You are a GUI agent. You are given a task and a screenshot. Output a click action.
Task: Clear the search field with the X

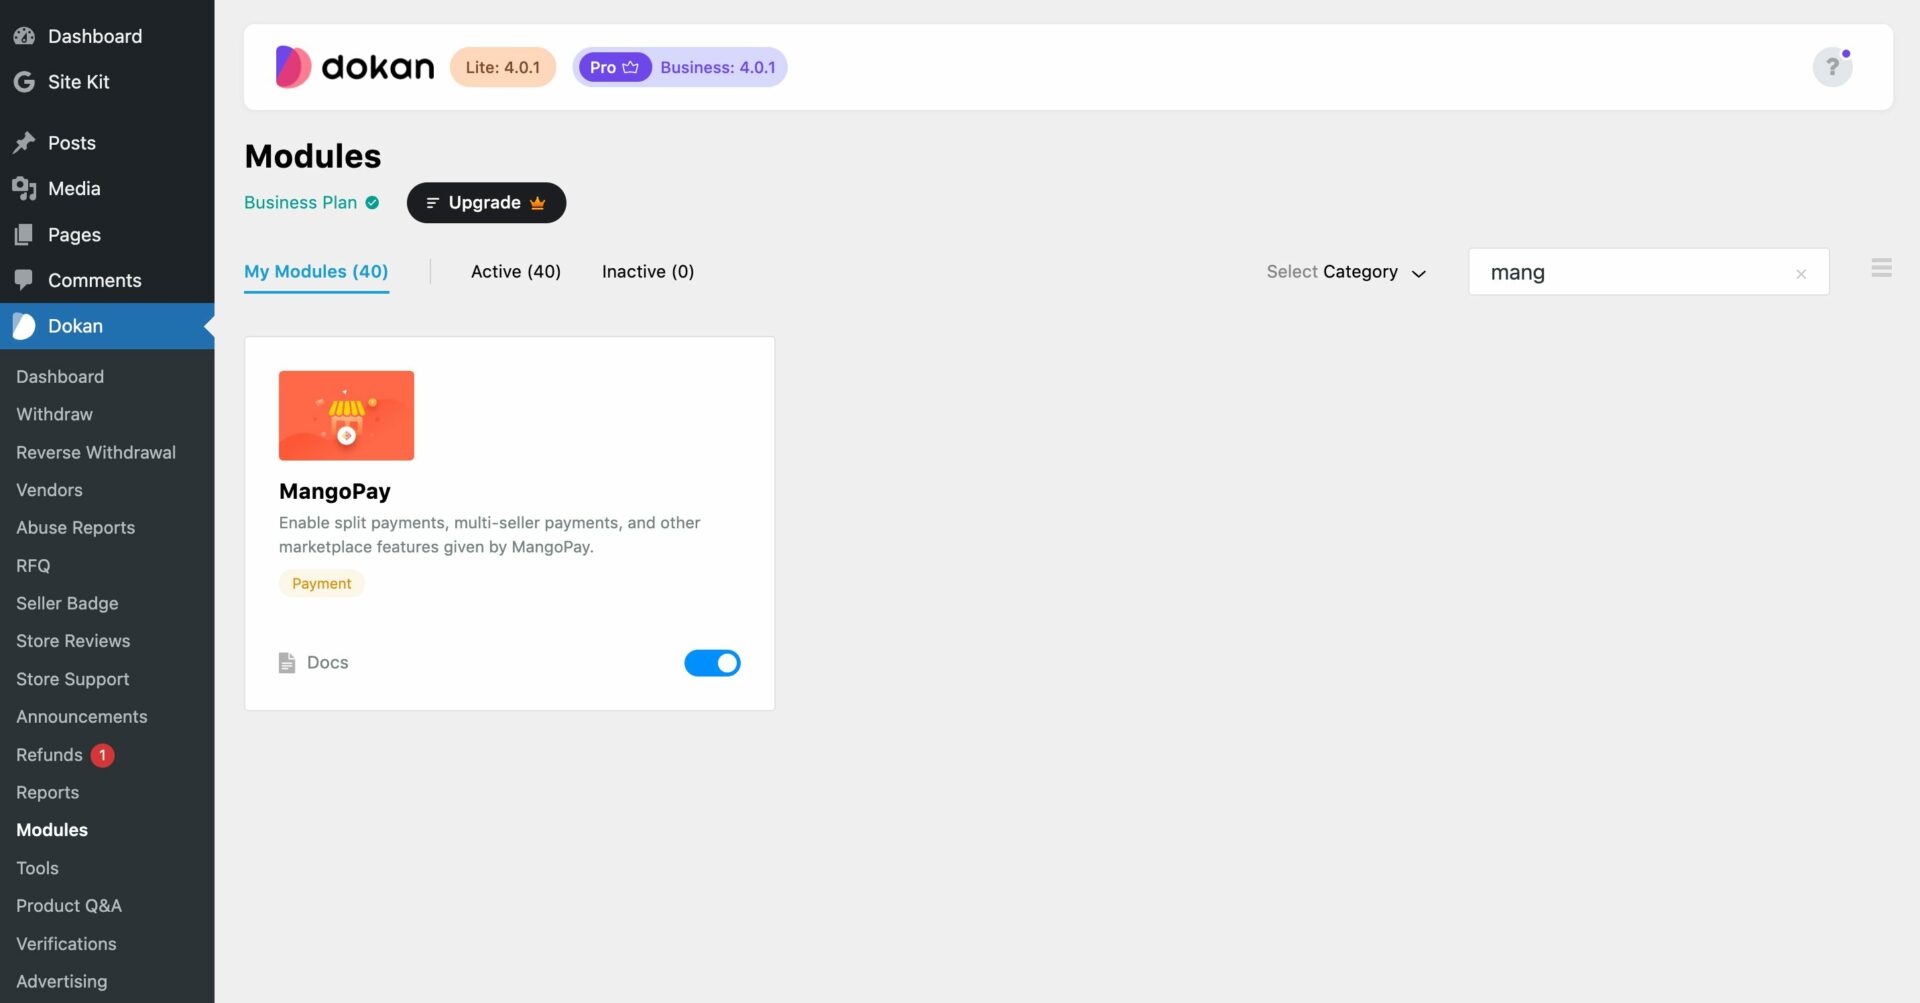(1801, 273)
